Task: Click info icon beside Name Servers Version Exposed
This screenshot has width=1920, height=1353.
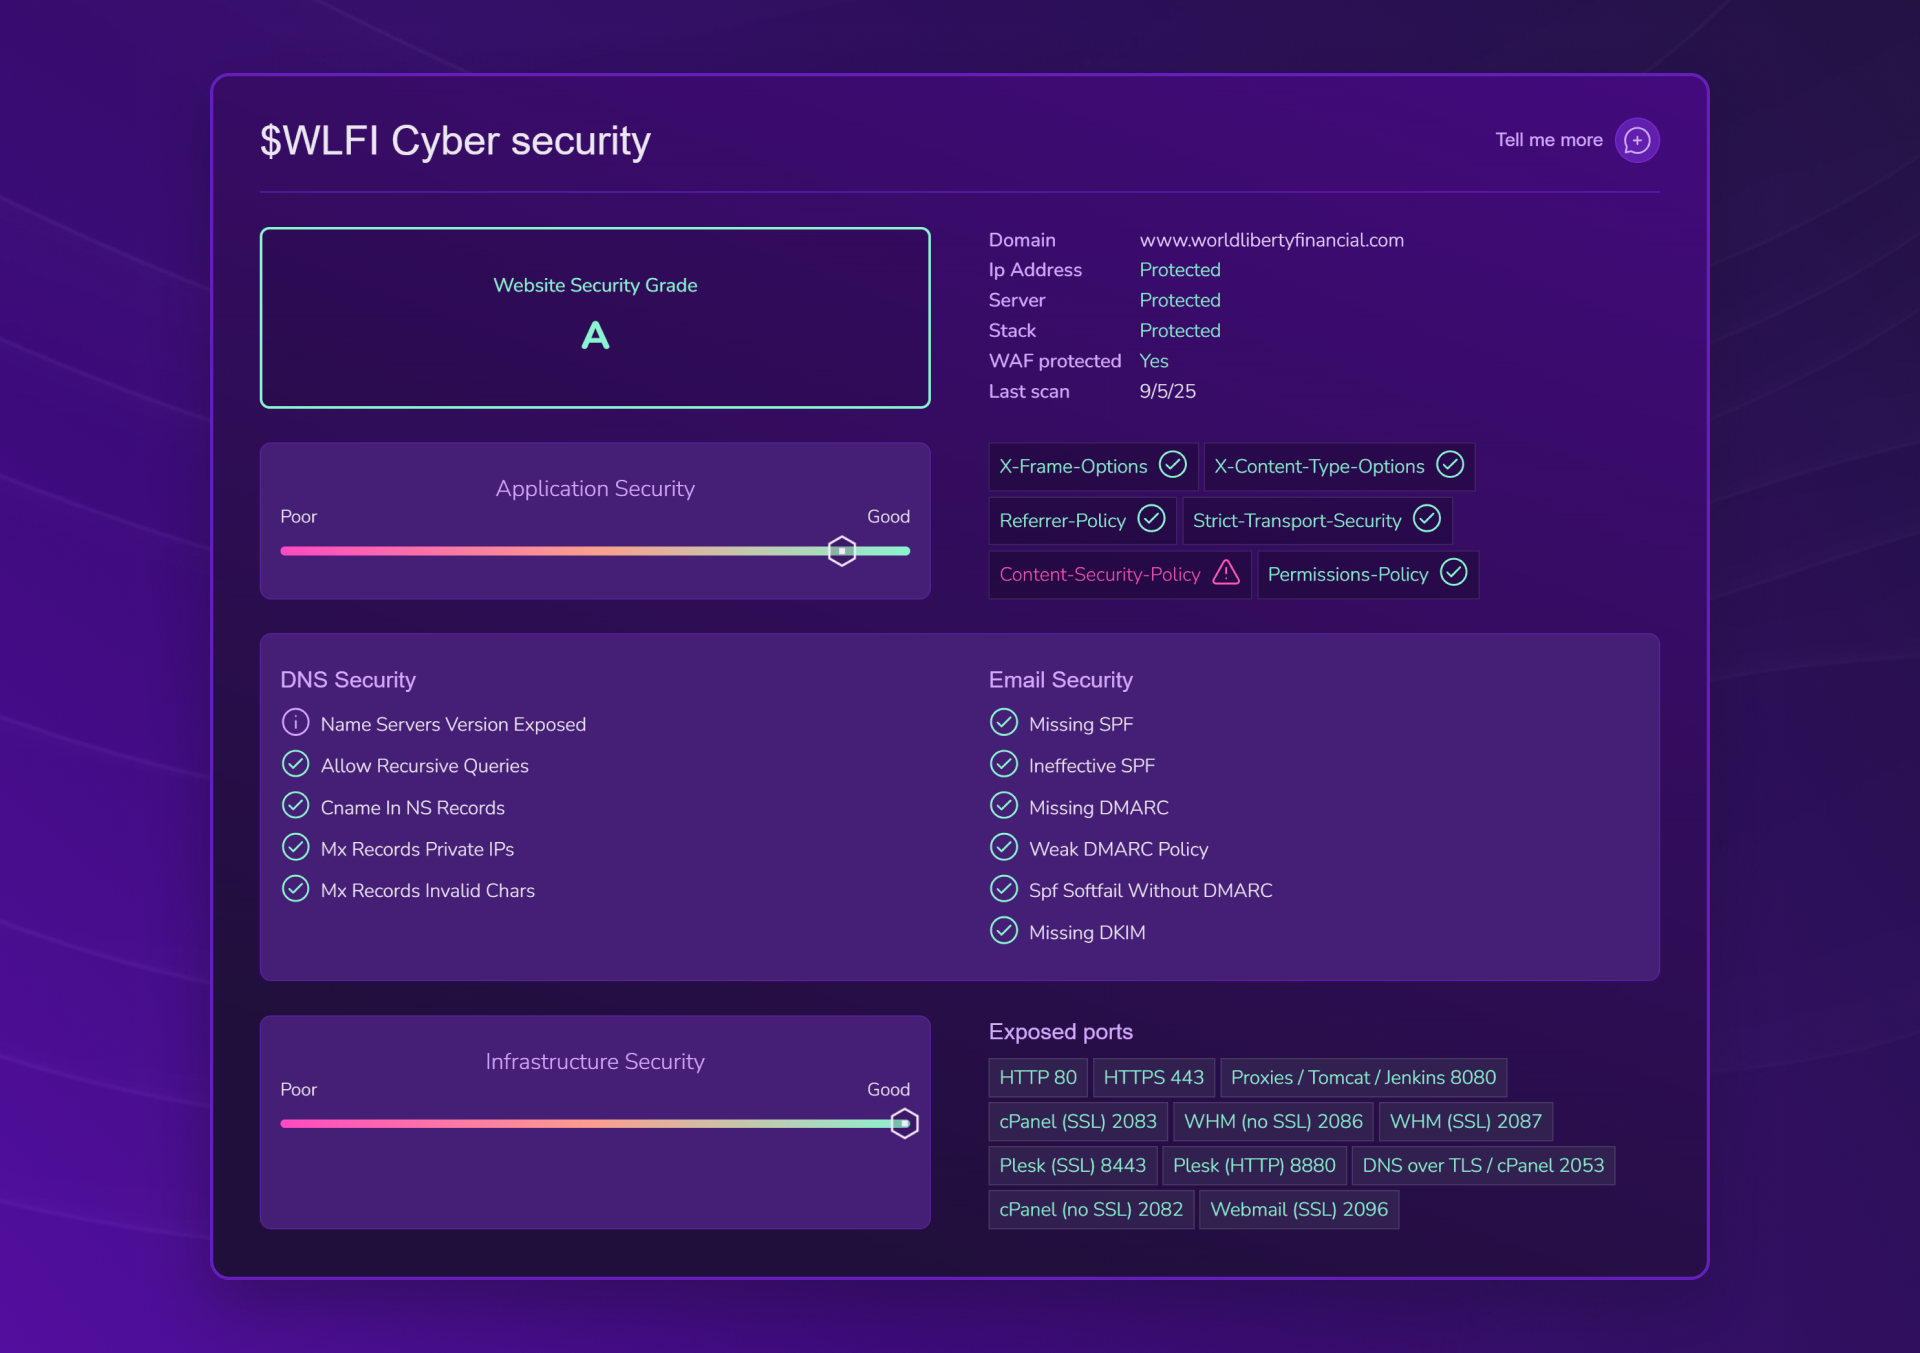Action: [295, 722]
